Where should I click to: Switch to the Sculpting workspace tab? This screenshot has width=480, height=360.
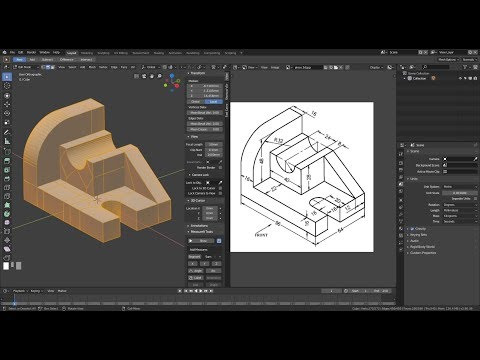(103, 53)
